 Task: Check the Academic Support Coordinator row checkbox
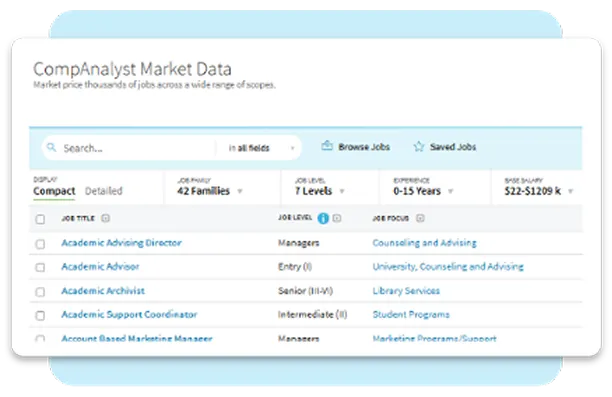coord(40,315)
